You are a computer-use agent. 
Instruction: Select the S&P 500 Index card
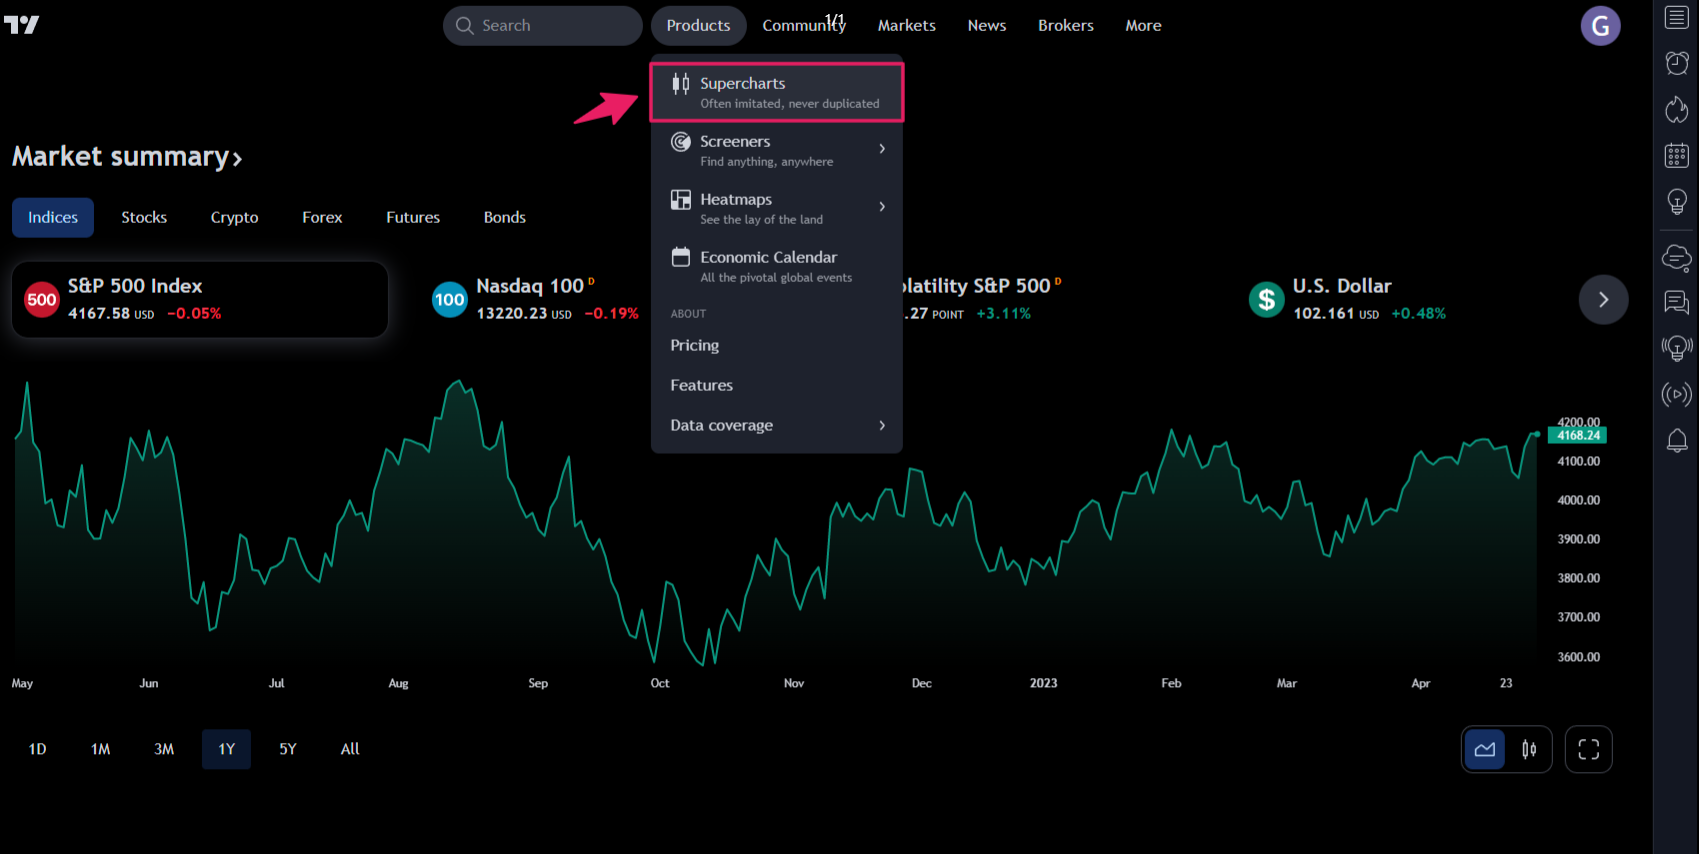(x=200, y=299)
